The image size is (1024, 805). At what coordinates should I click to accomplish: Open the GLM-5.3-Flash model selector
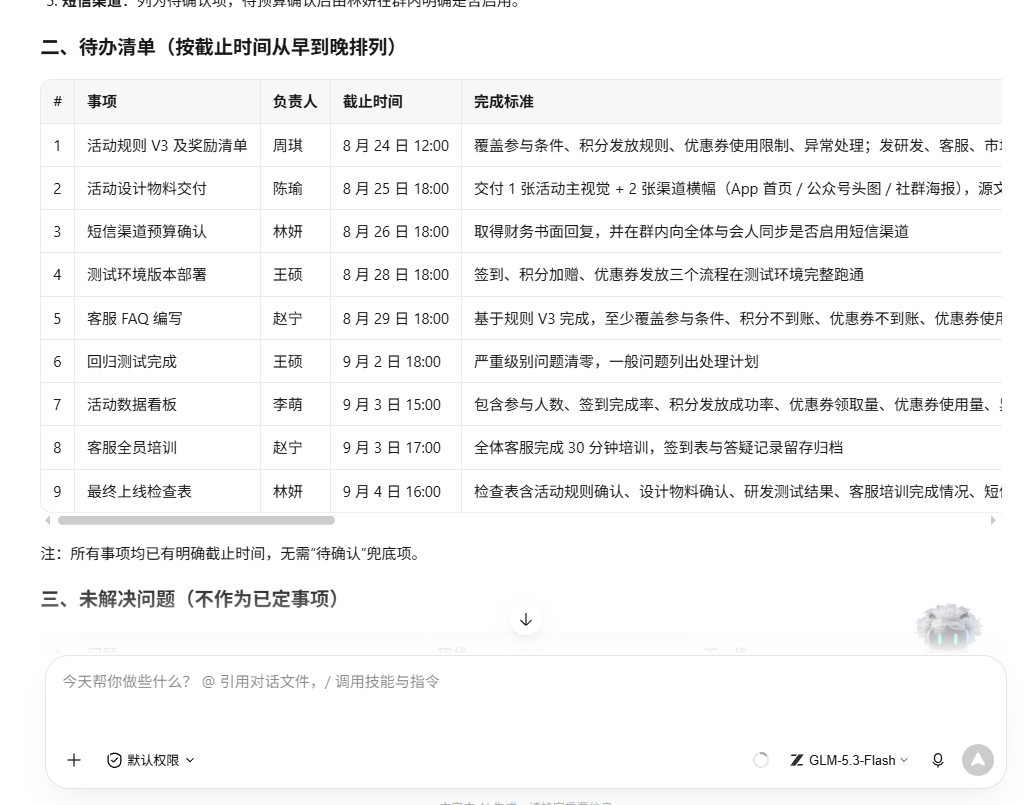pos(849,760)
